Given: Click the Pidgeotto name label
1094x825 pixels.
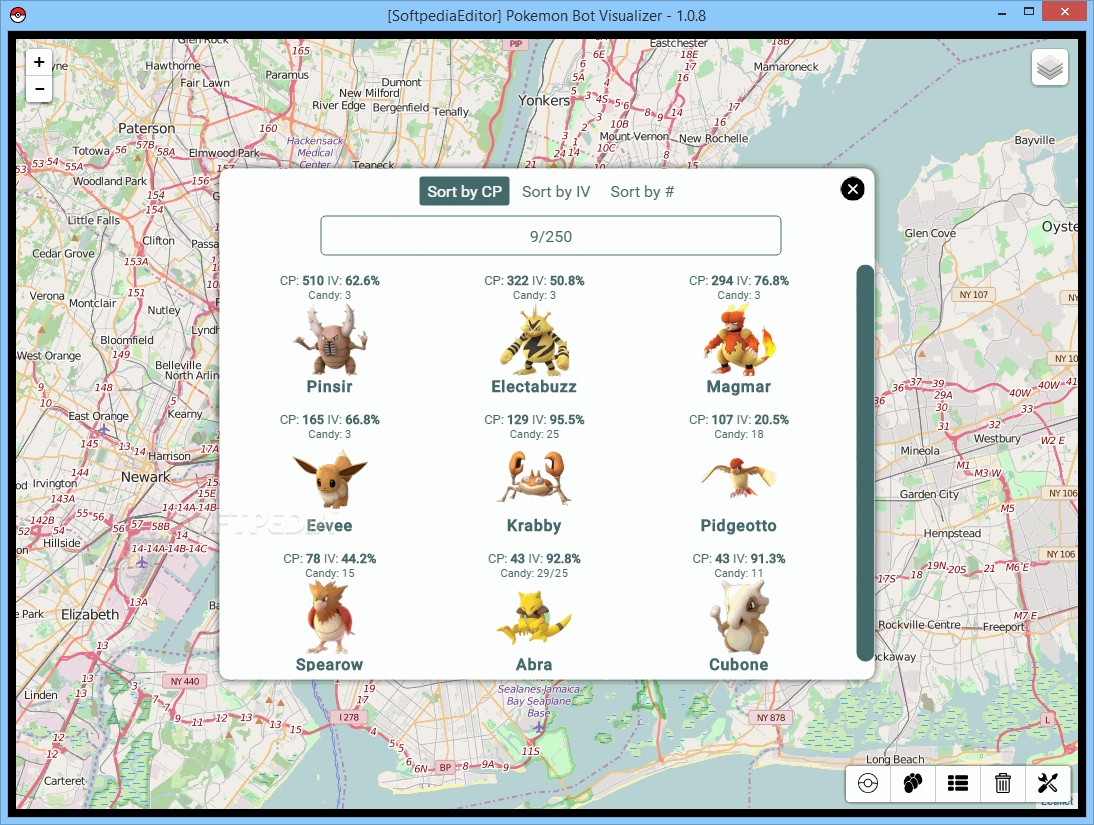Looking at the screenshot, I should pos(739,526).
